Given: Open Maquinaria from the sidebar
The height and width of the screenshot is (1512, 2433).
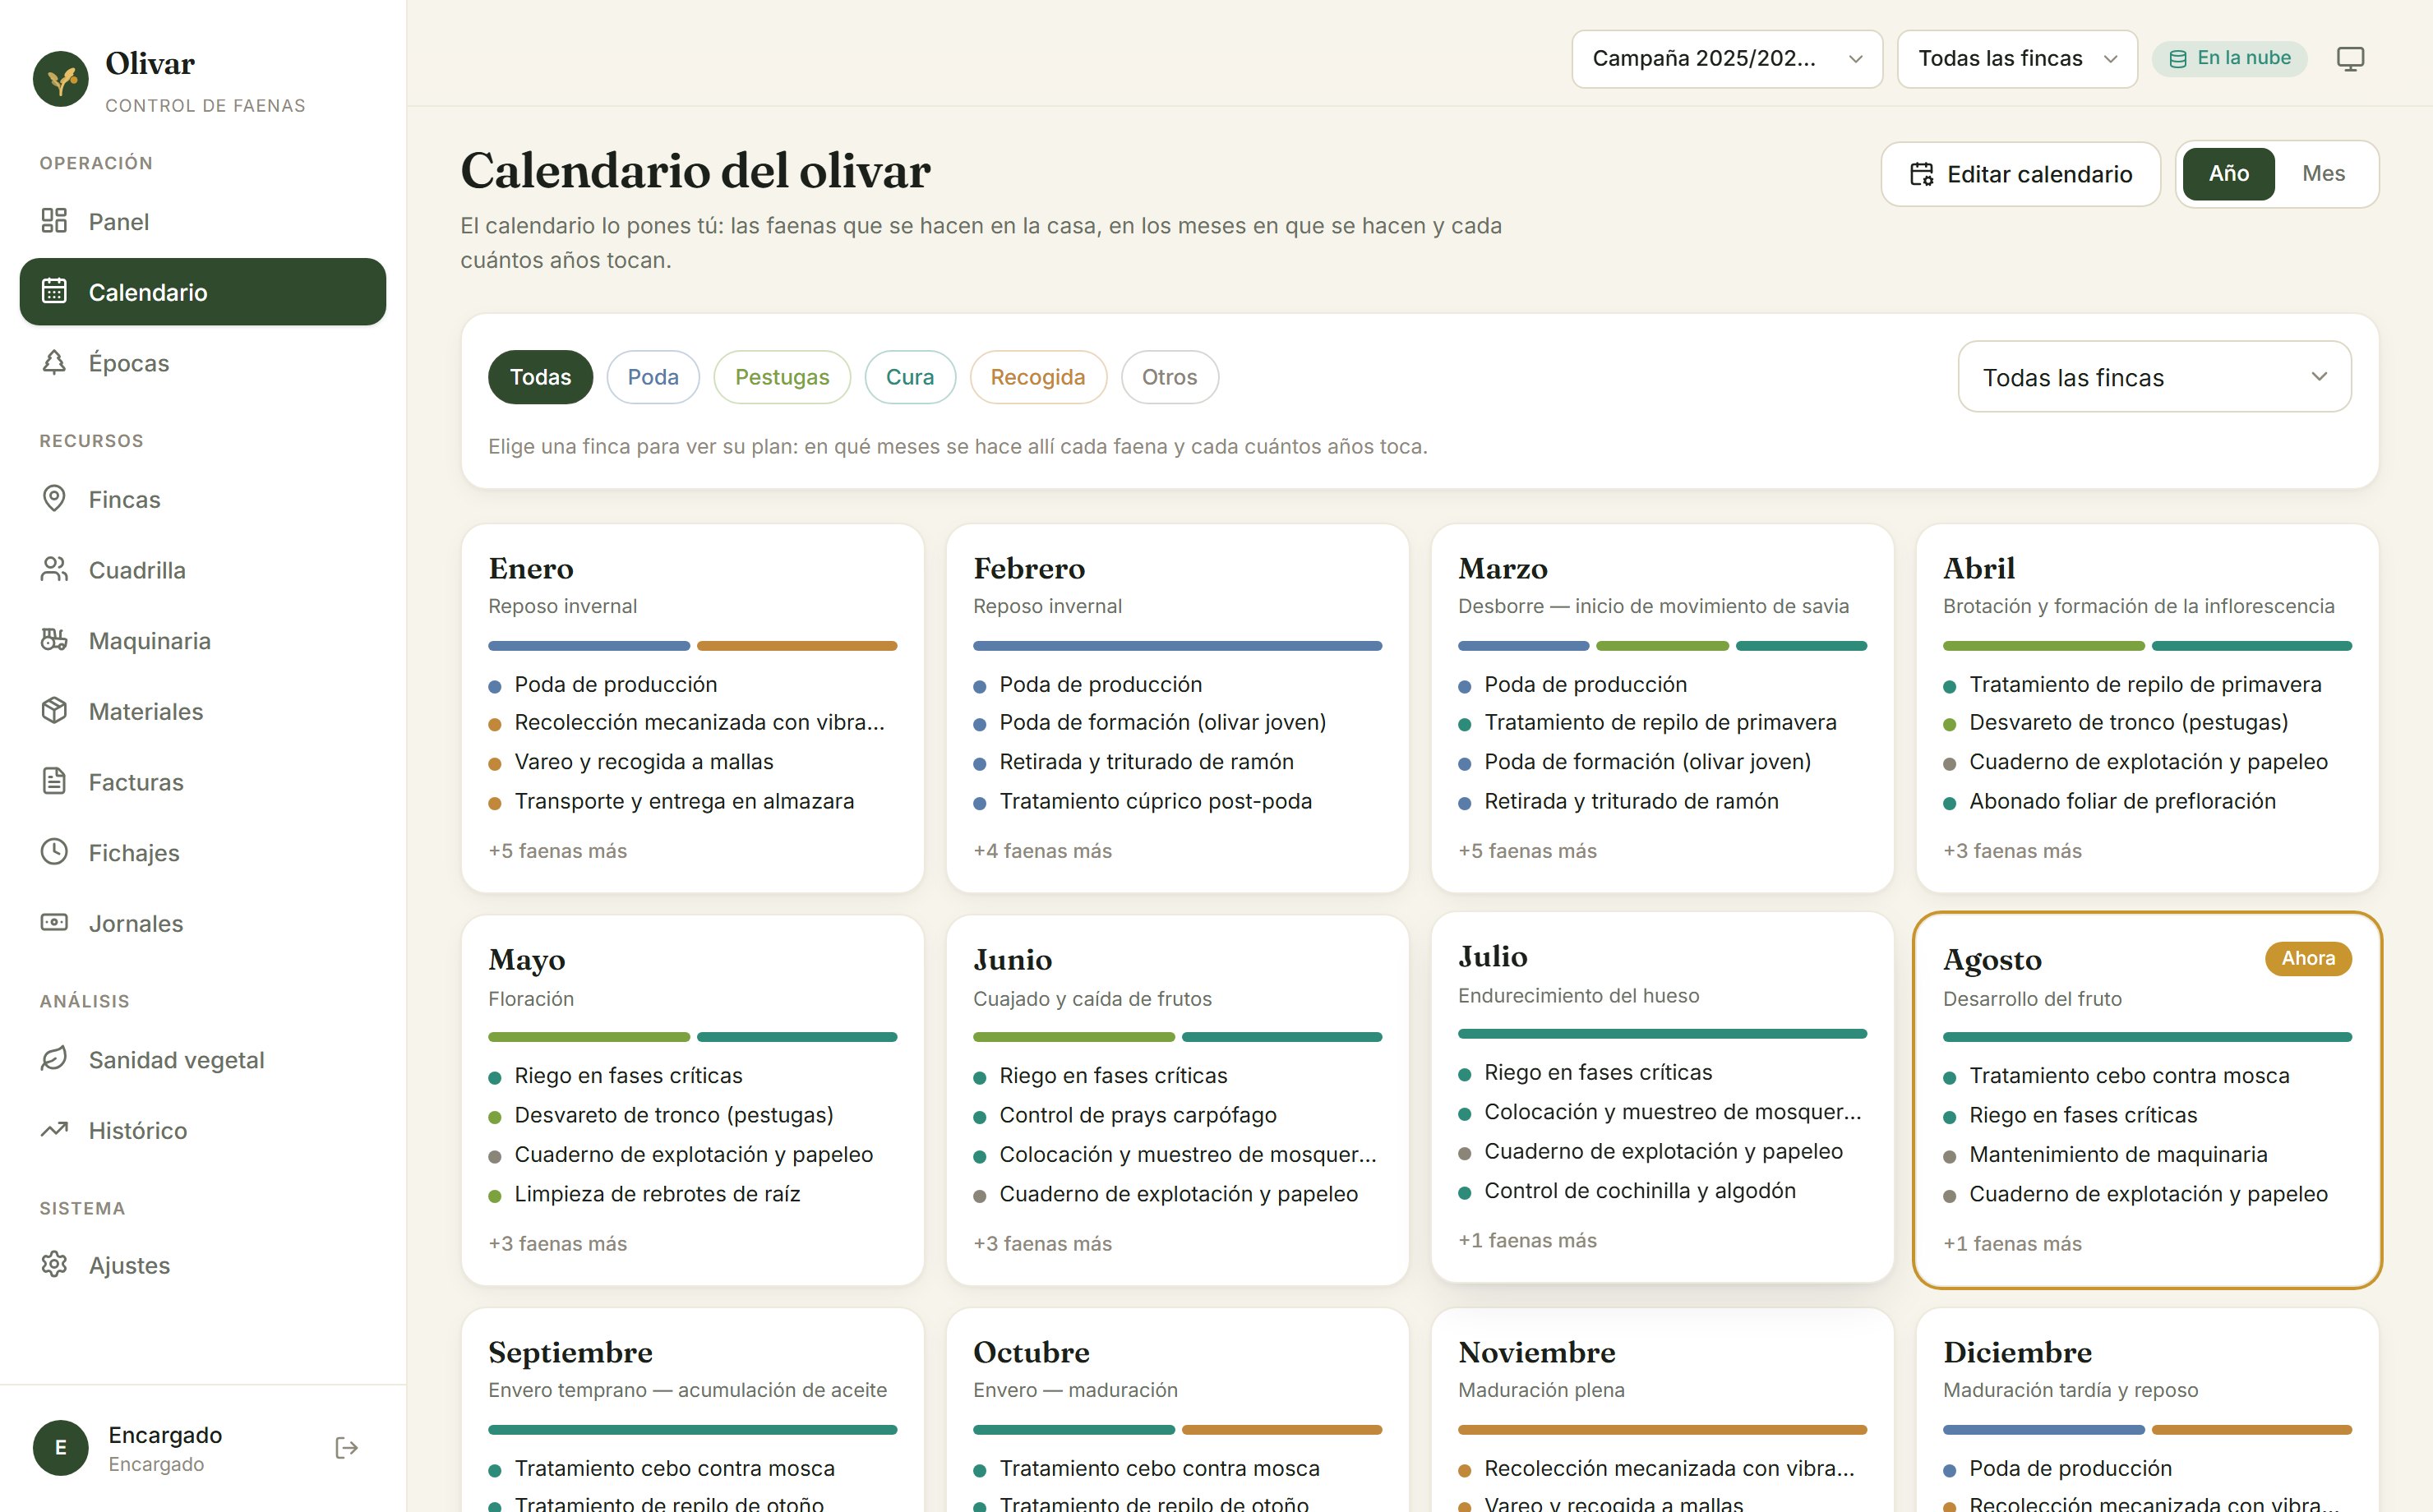Looking at the screenshot, I should click(x=203, y=640).
